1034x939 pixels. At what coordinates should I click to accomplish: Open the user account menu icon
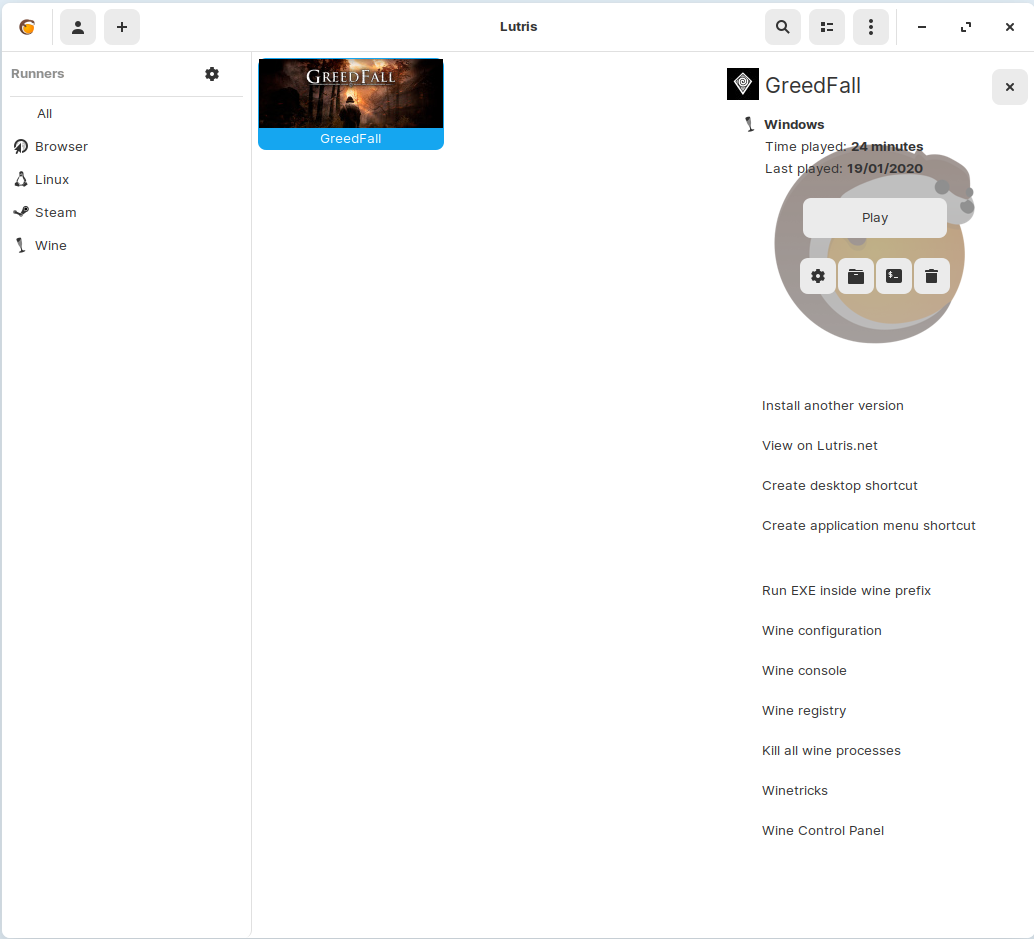[x=78, y=27]
